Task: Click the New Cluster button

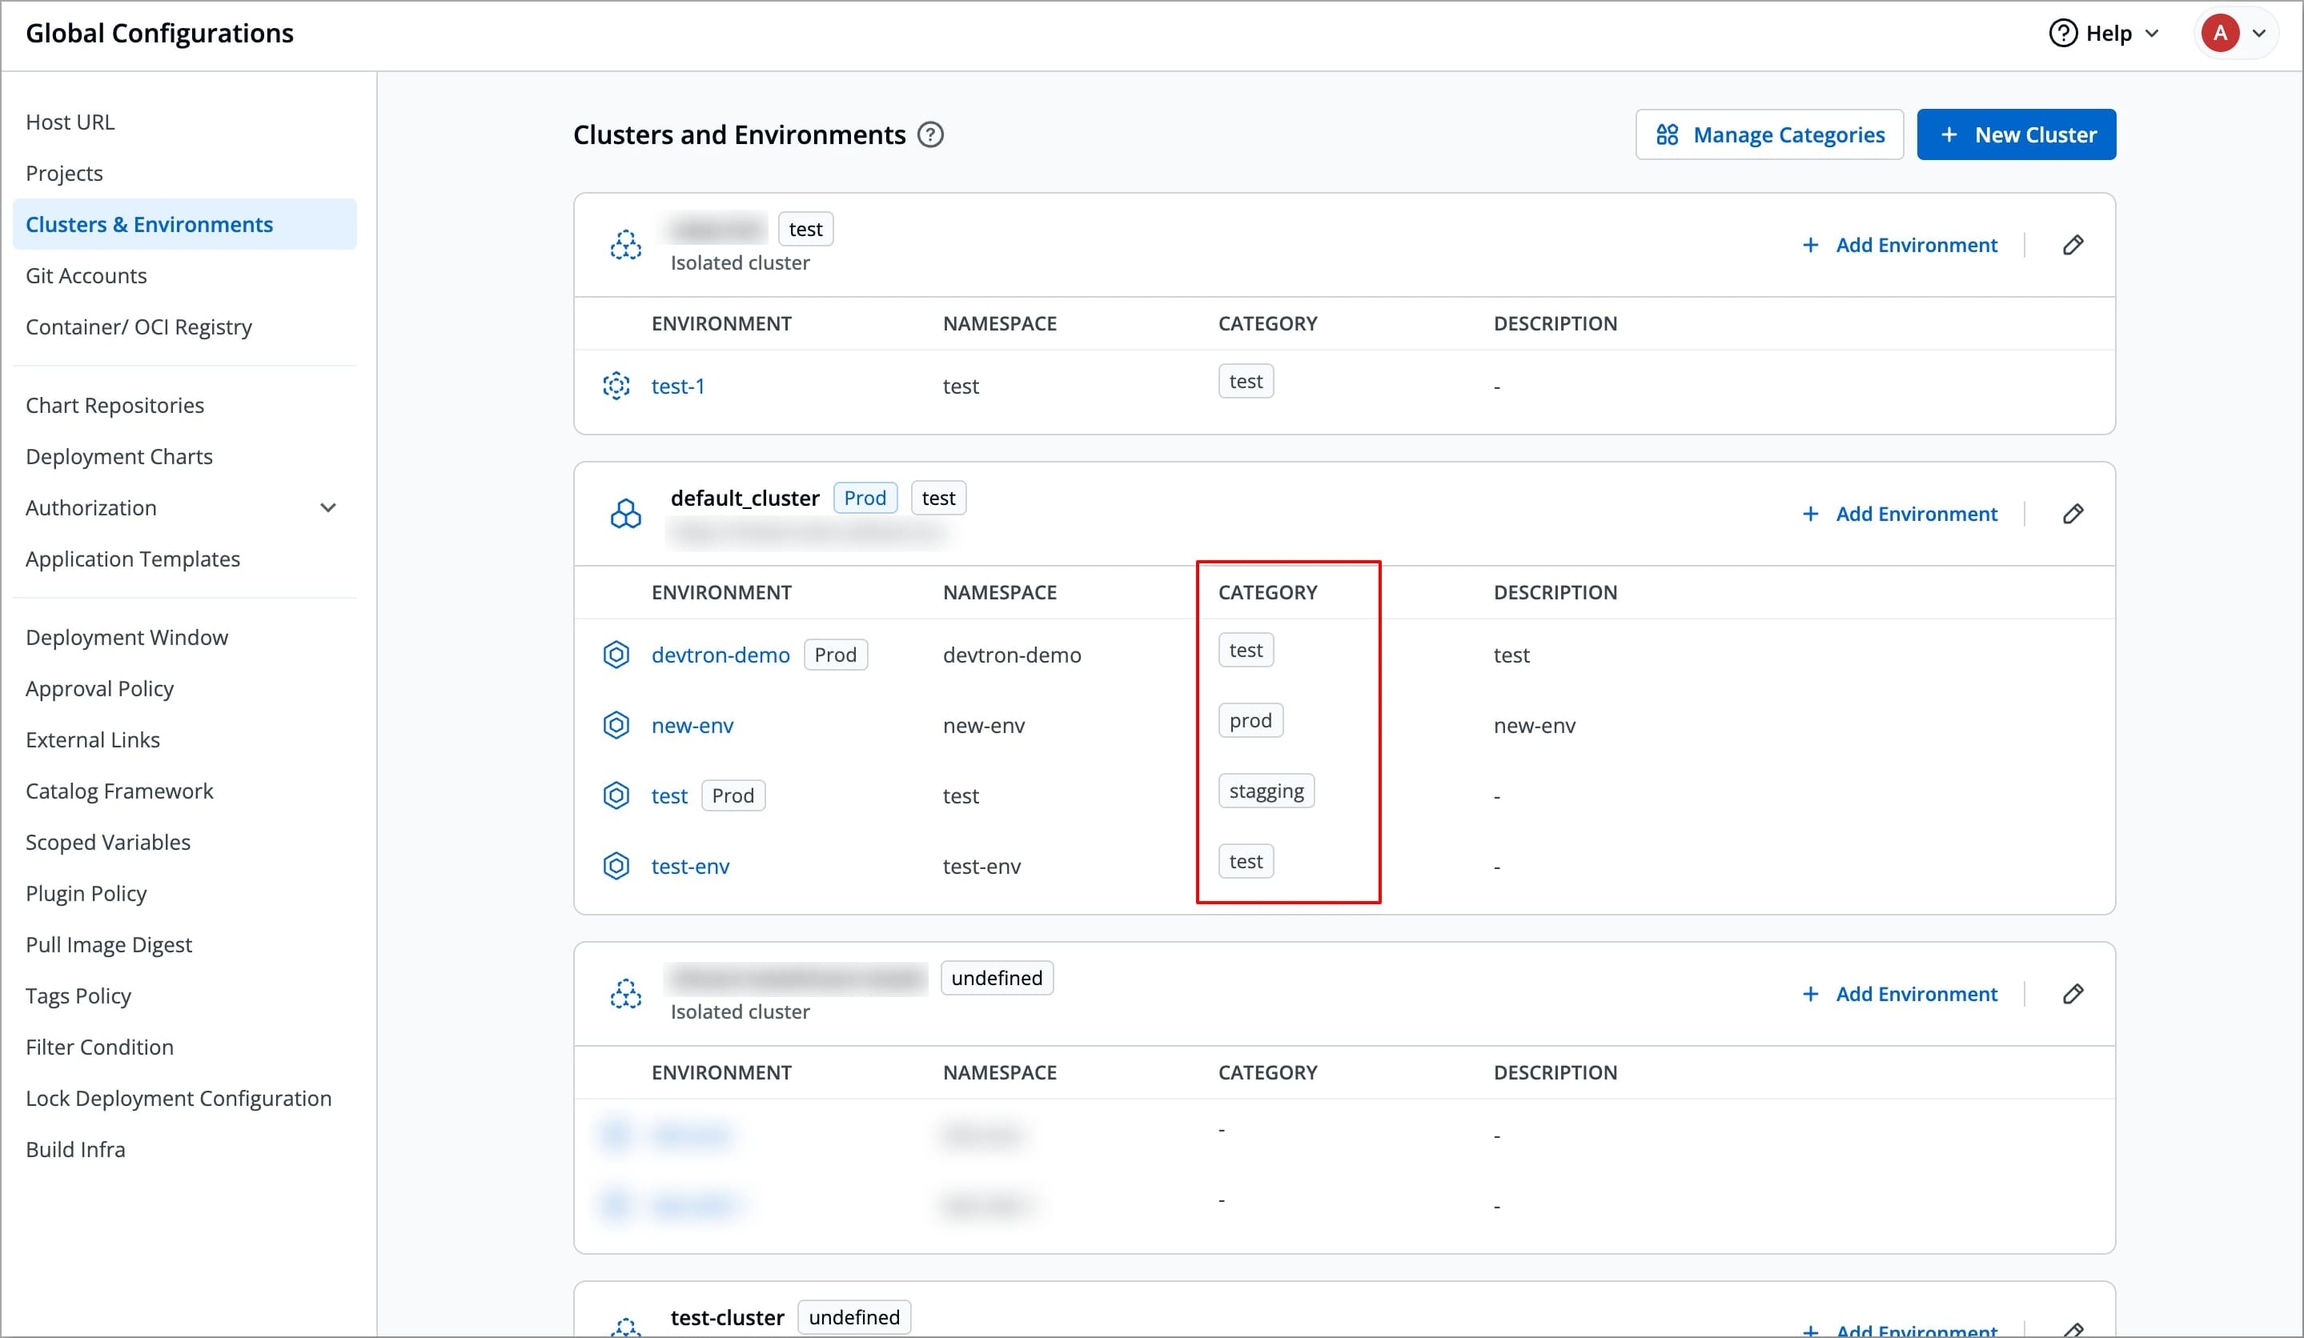Action: pyautogui.click(x=2016, y=135)
